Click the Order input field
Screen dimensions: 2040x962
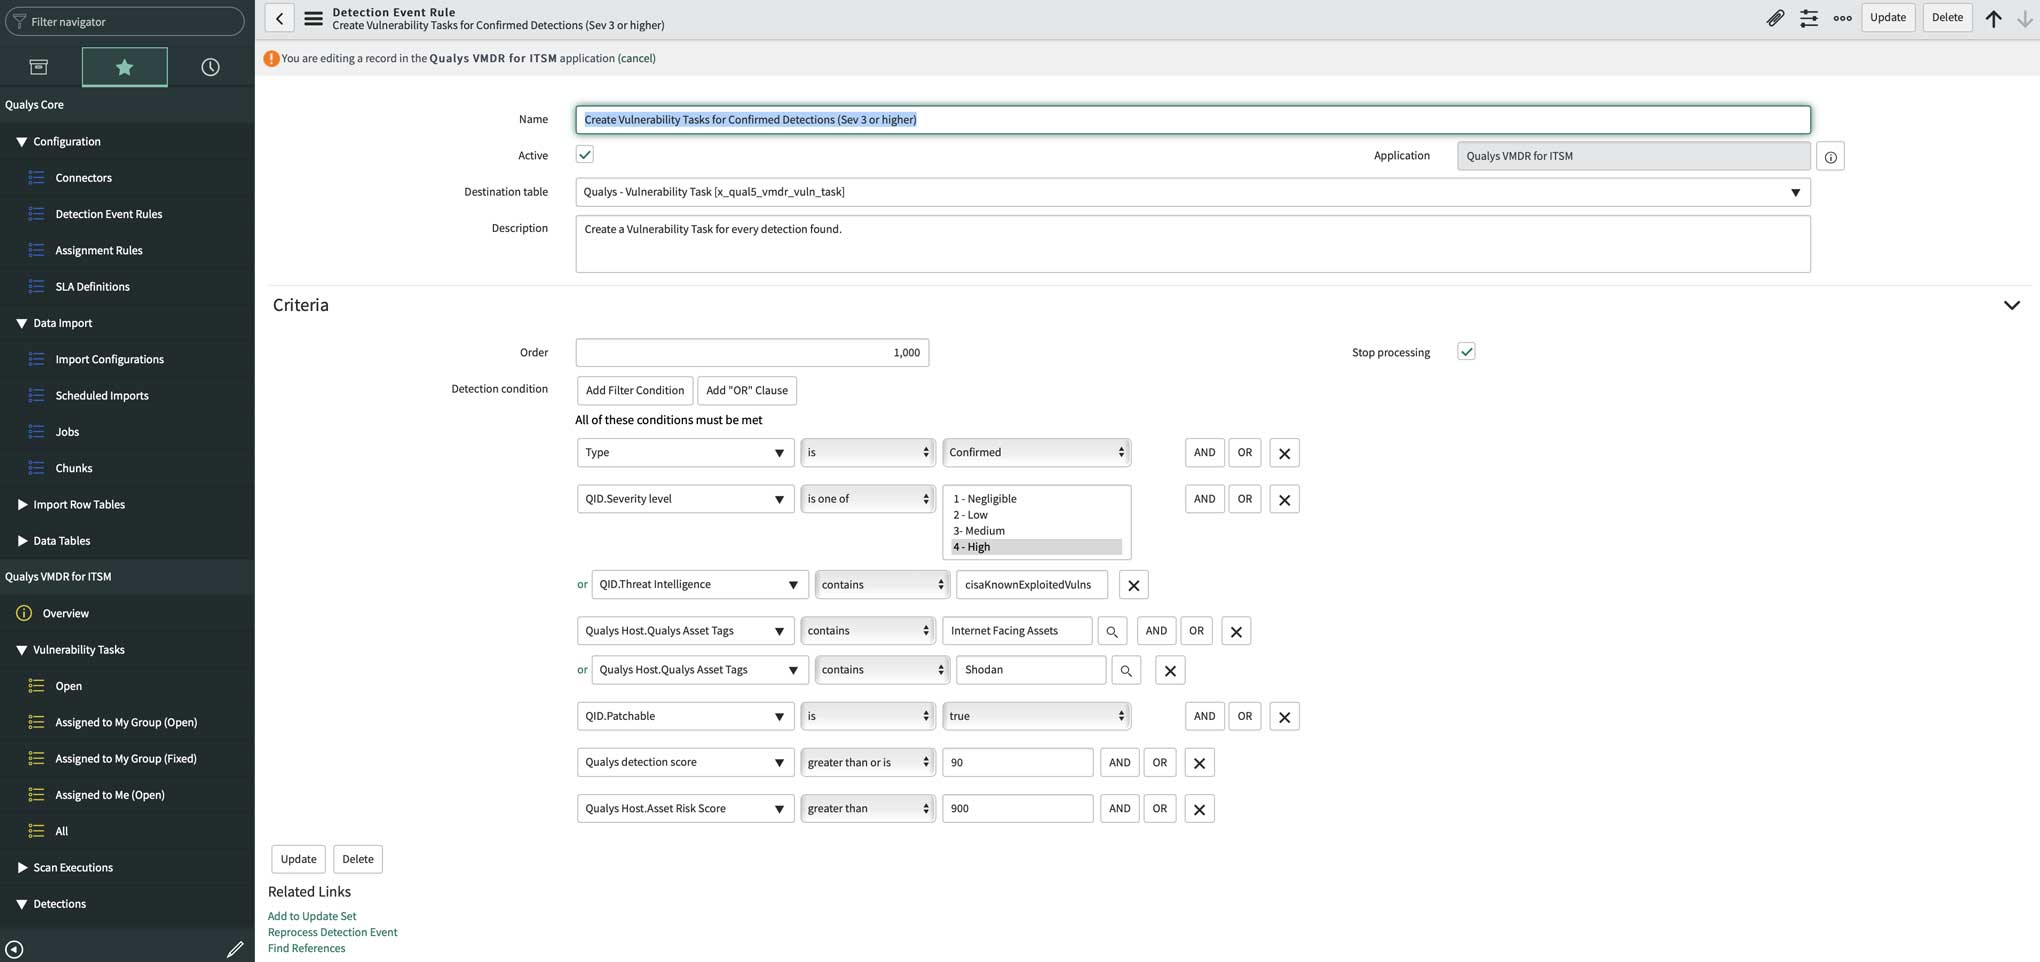752,353
